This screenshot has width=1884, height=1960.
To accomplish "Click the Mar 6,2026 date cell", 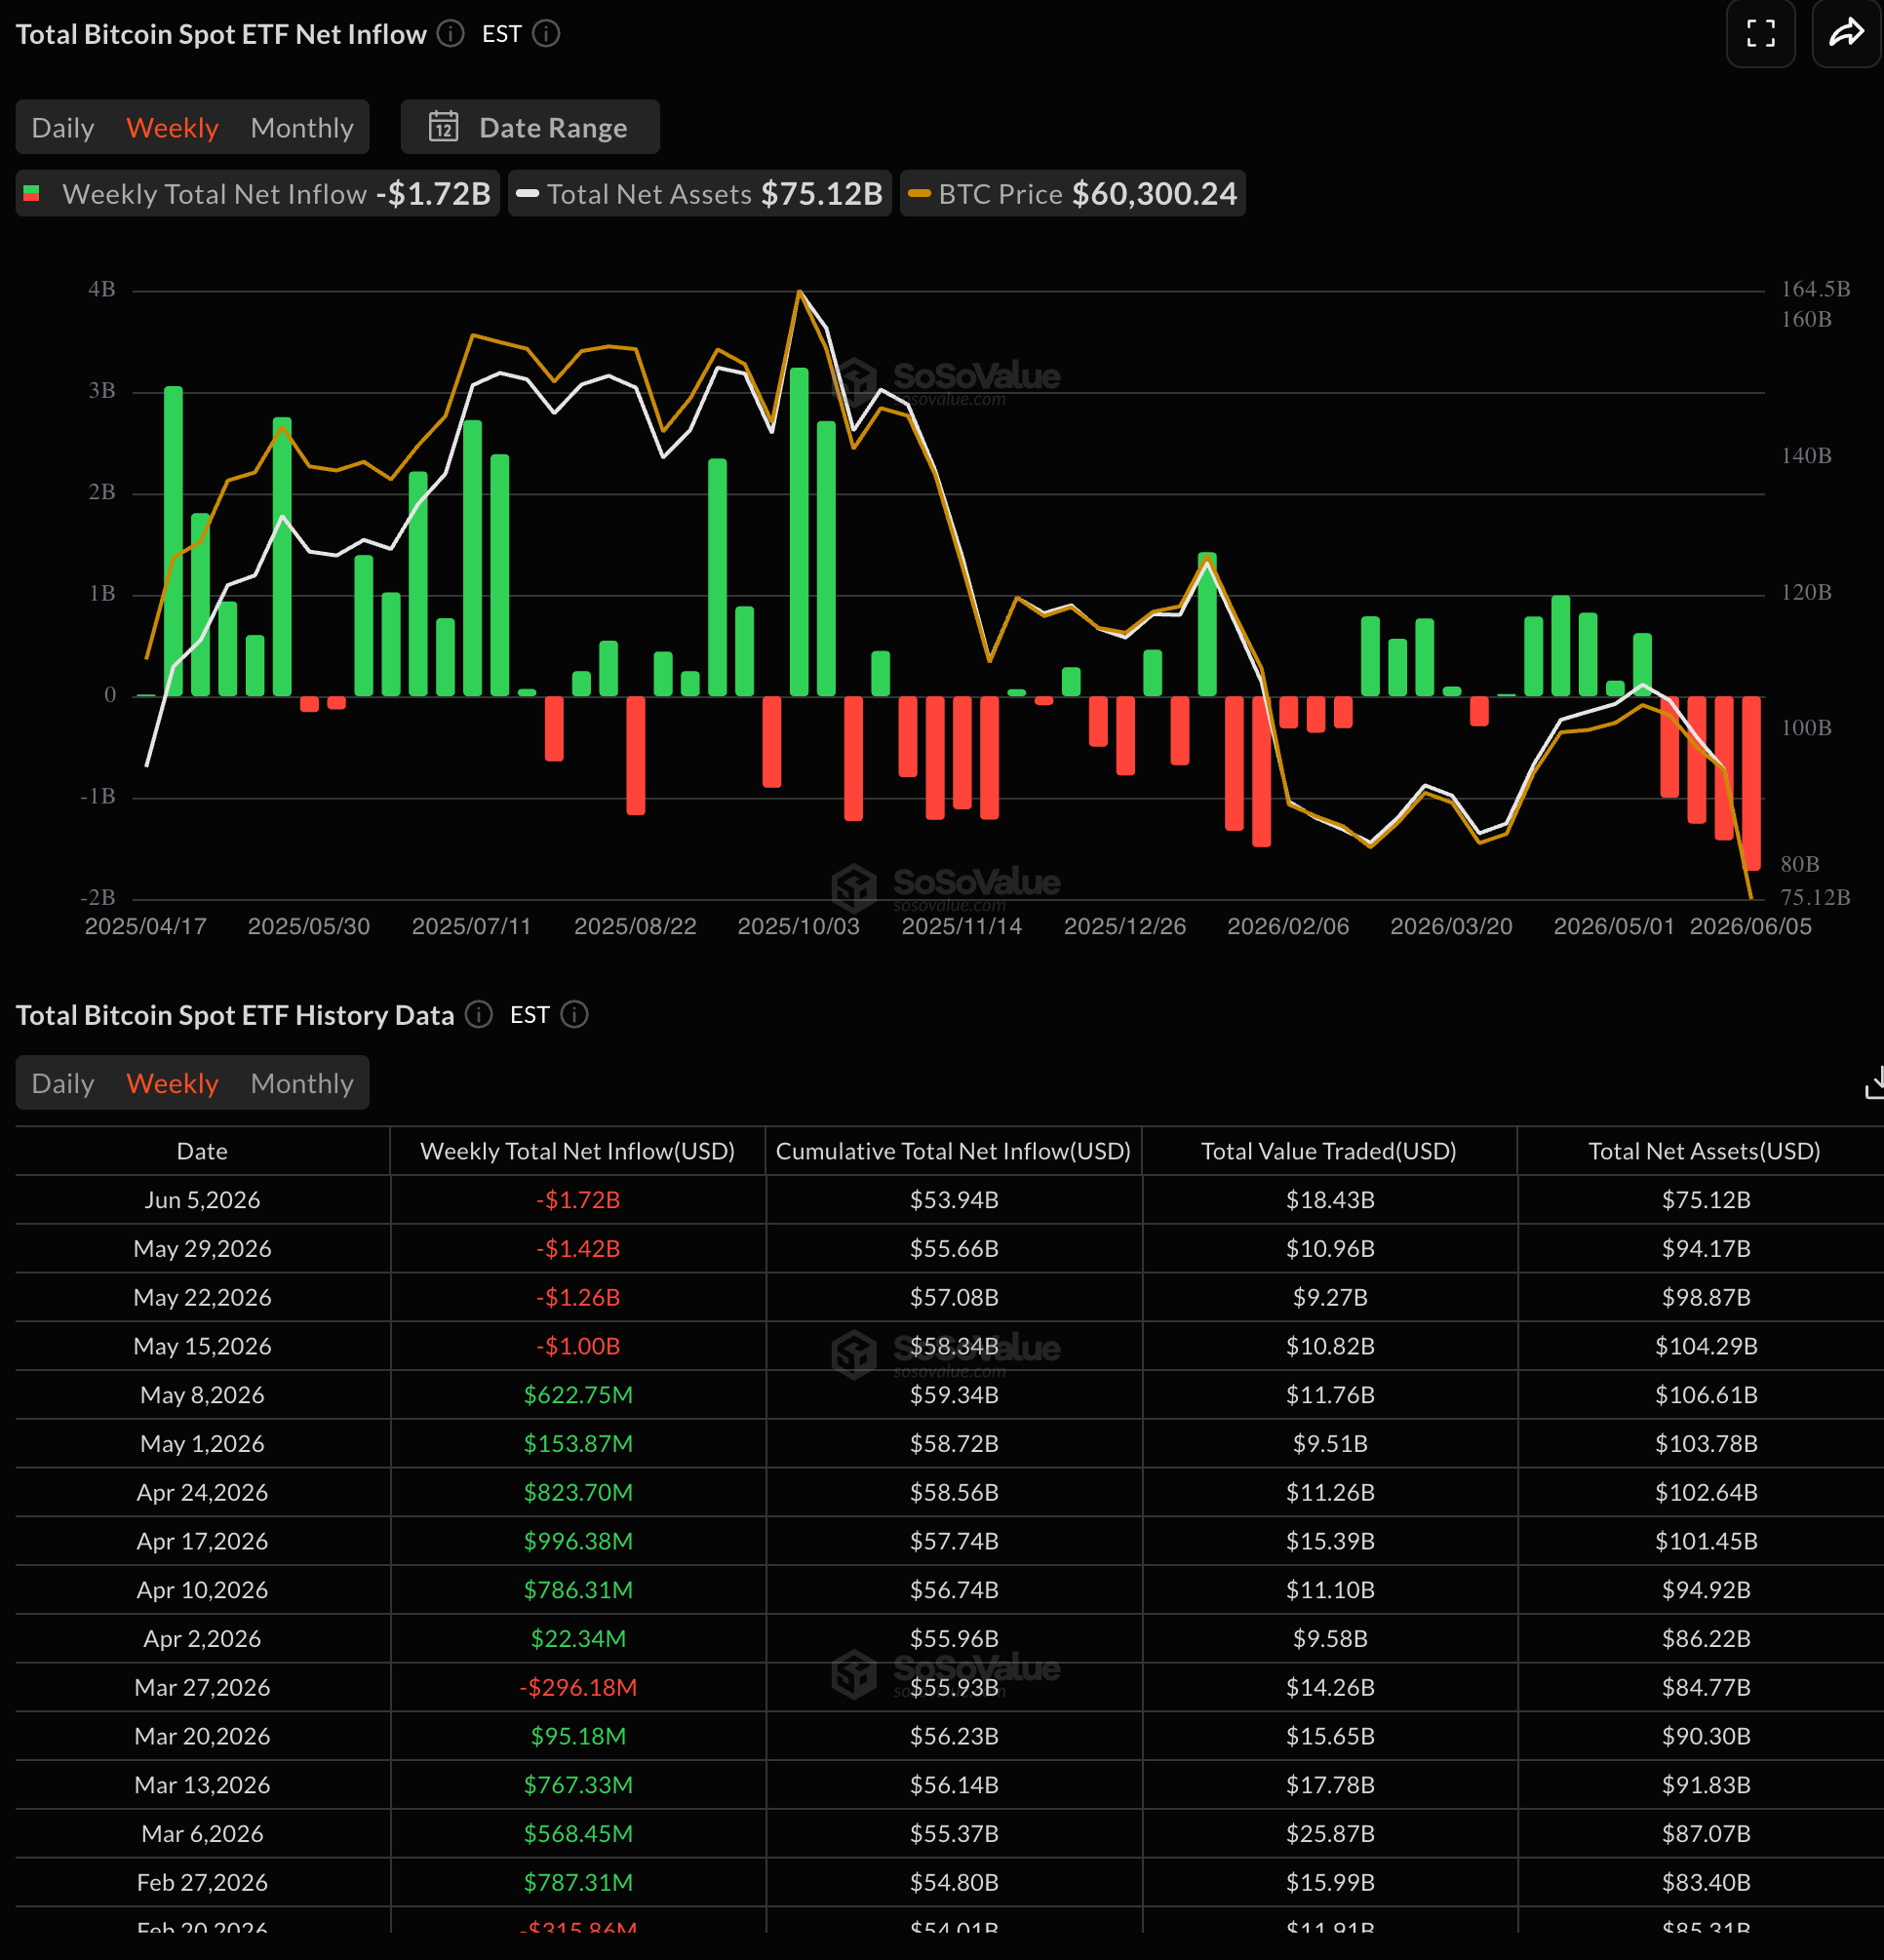I will (202, 1835).
